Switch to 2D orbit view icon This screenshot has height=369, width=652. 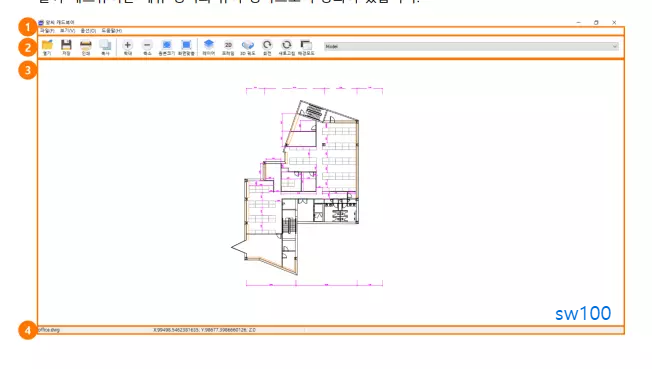pyautogui.click(x=228, y=47)
